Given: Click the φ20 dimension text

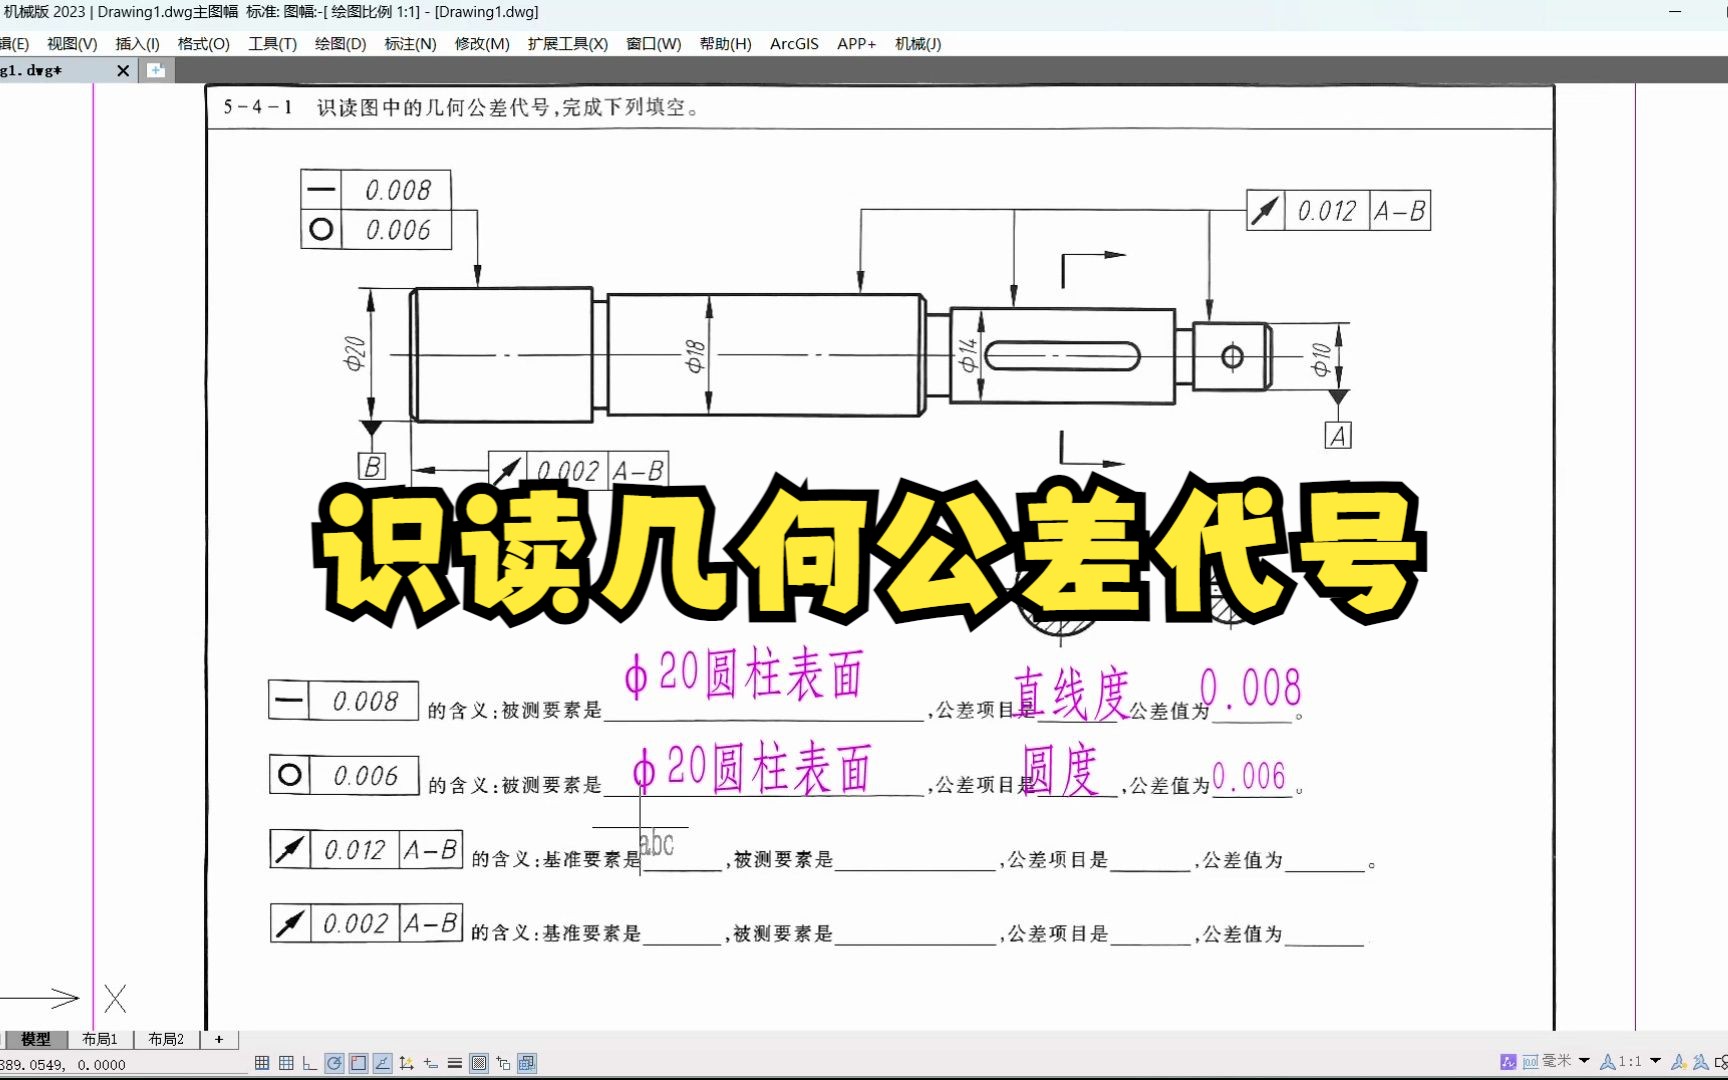Looking at the screenshot, I should coord(355,353).
